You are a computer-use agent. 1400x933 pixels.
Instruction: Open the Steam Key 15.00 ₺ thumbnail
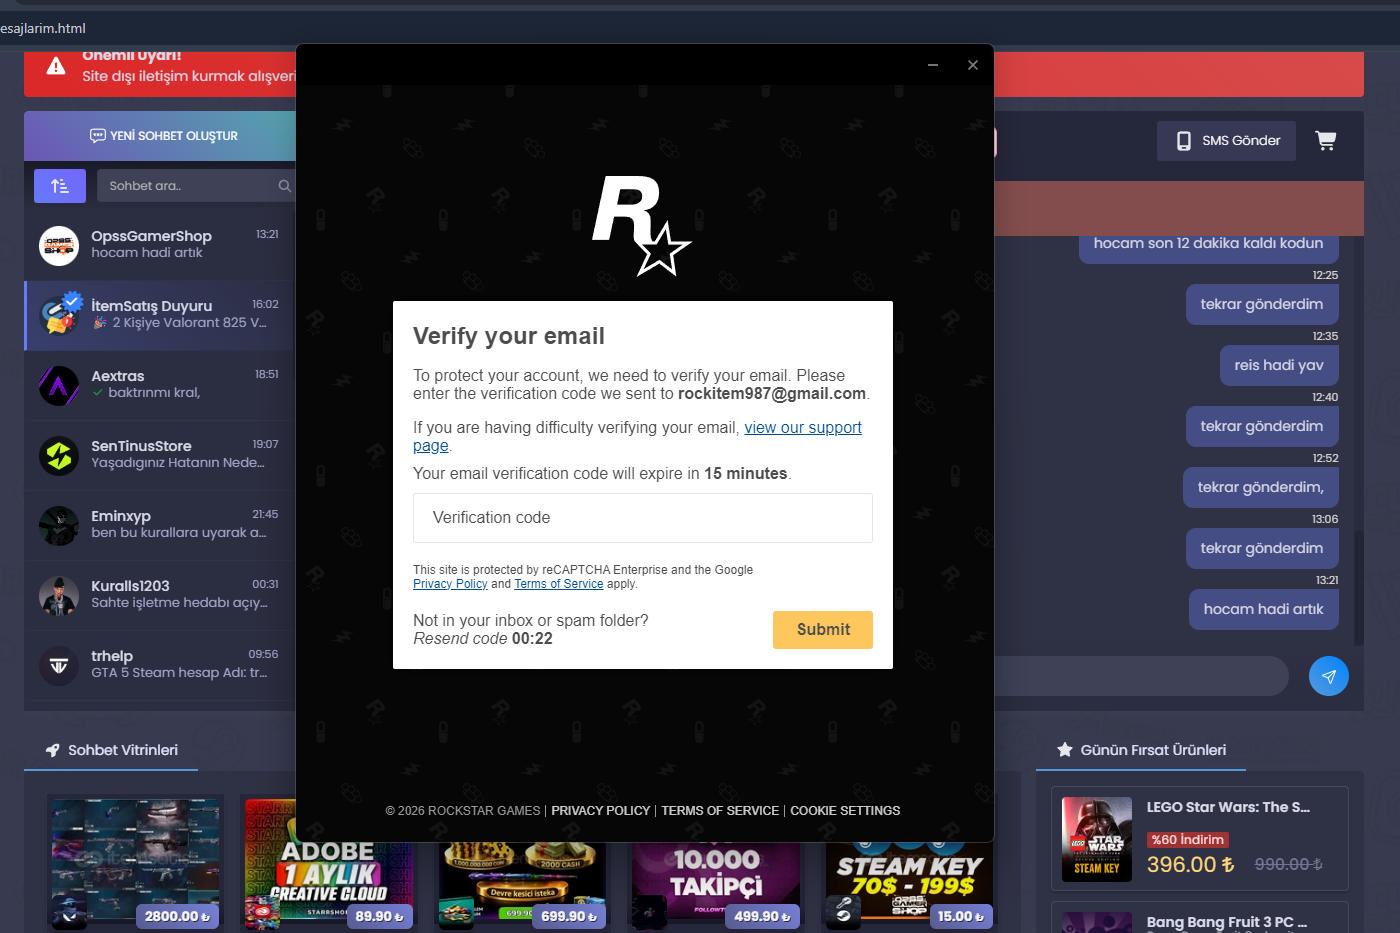[910, 885]
